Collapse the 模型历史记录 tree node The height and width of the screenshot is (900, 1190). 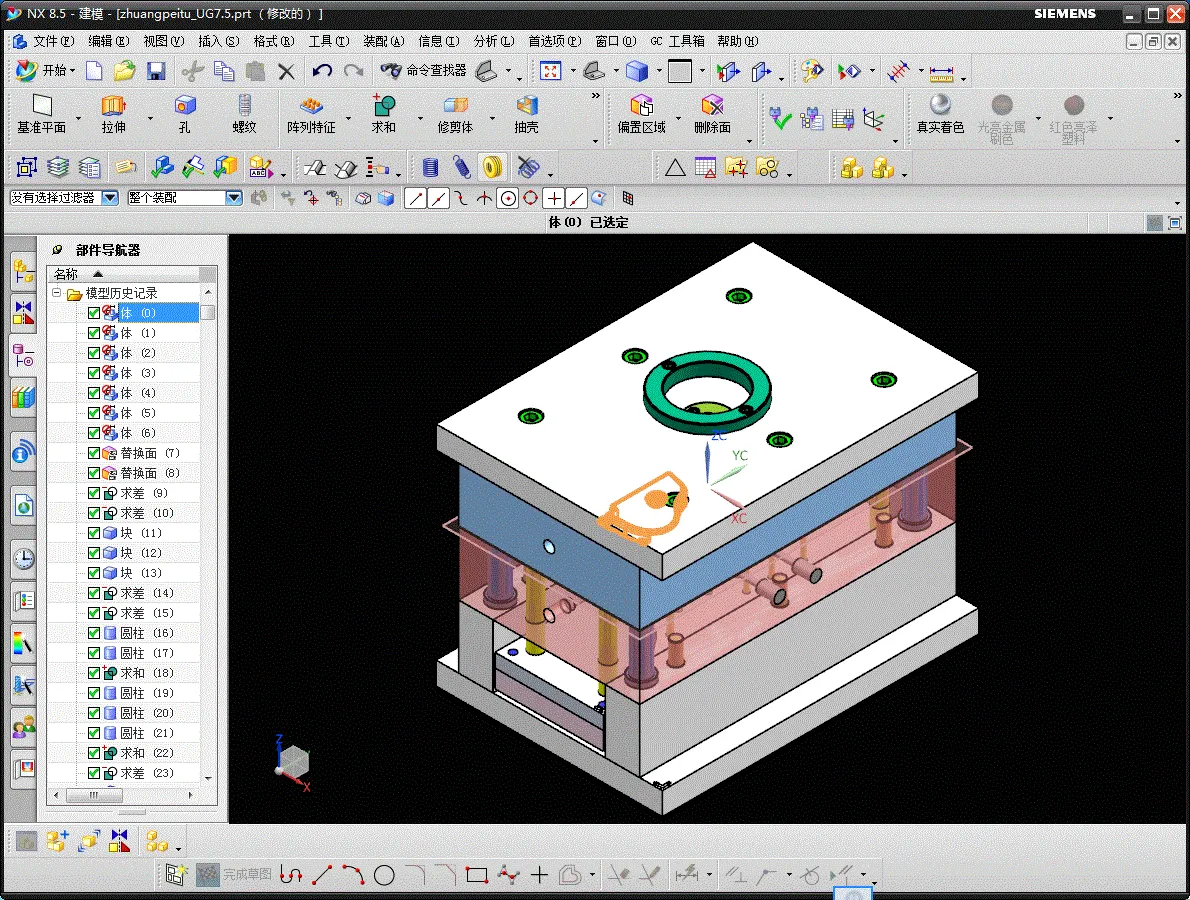(57, 293)
